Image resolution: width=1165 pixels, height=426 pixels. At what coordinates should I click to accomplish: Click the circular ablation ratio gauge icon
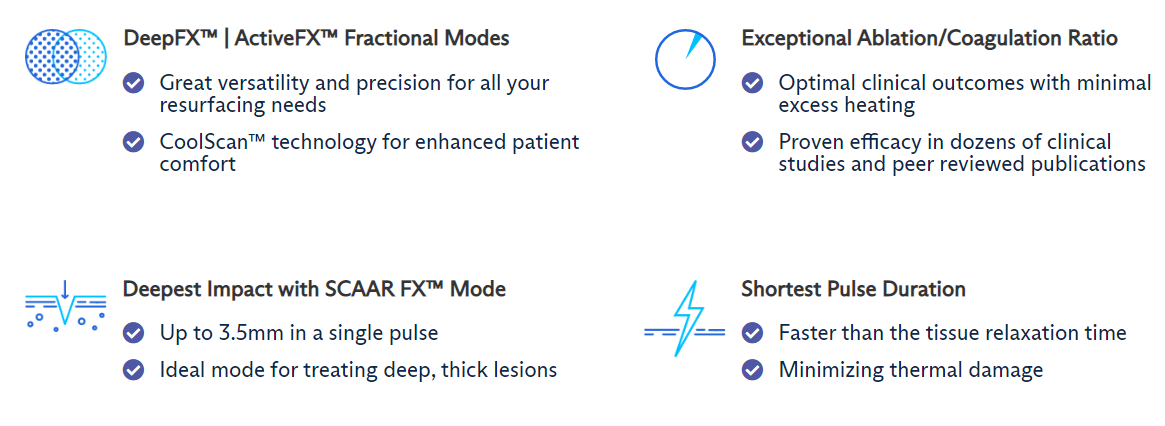click(x=685, y=59)
